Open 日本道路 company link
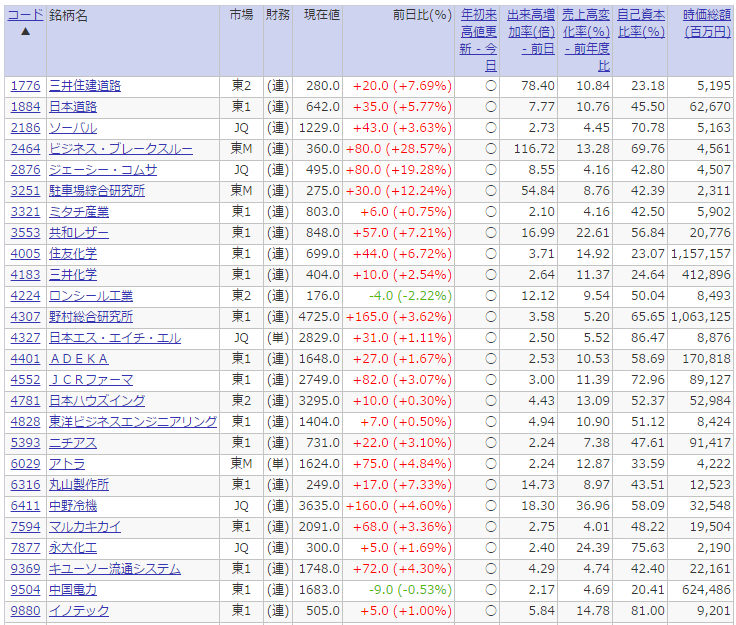 click(73, 107)
